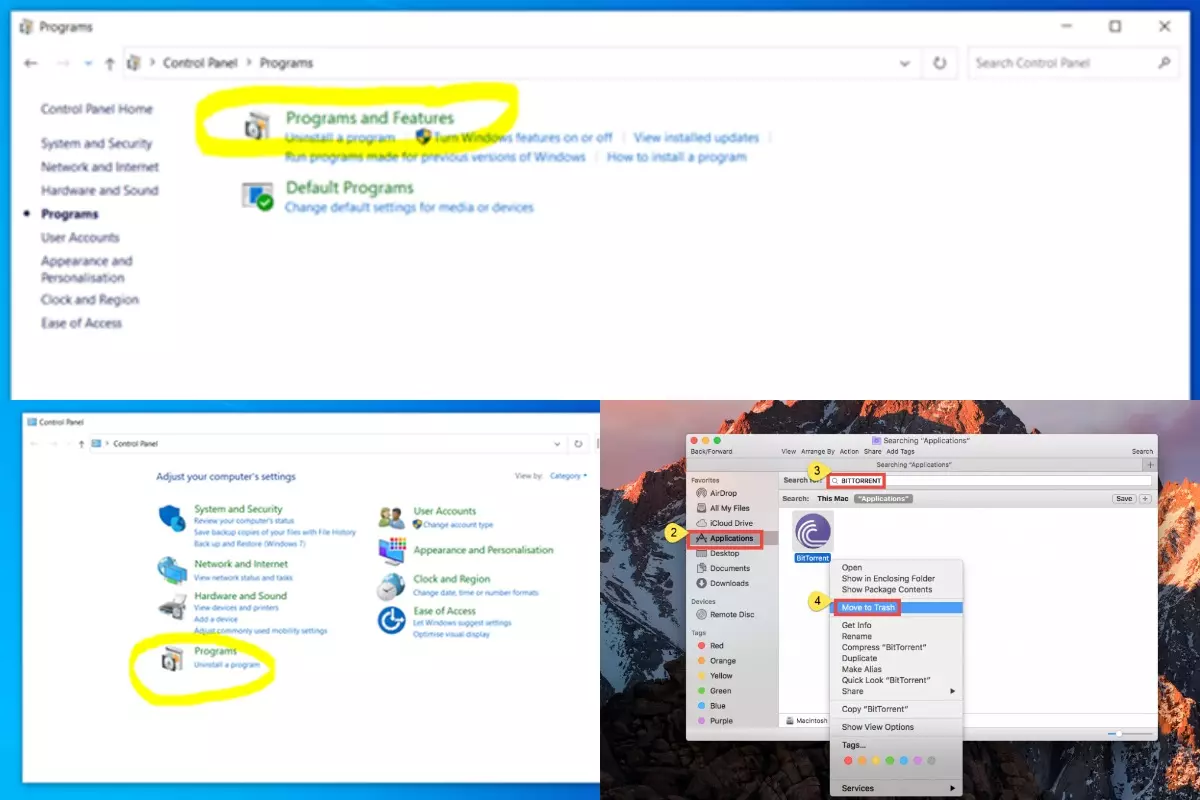
Task: Click View devices and printers link
Action: [x=236, y=608]
